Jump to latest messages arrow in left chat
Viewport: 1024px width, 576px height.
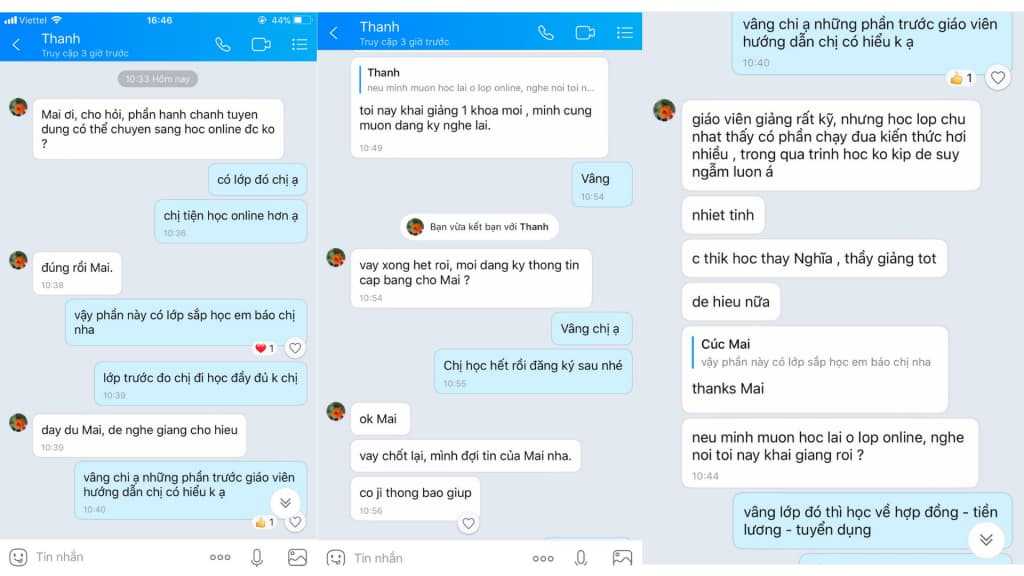pos(285,502)
